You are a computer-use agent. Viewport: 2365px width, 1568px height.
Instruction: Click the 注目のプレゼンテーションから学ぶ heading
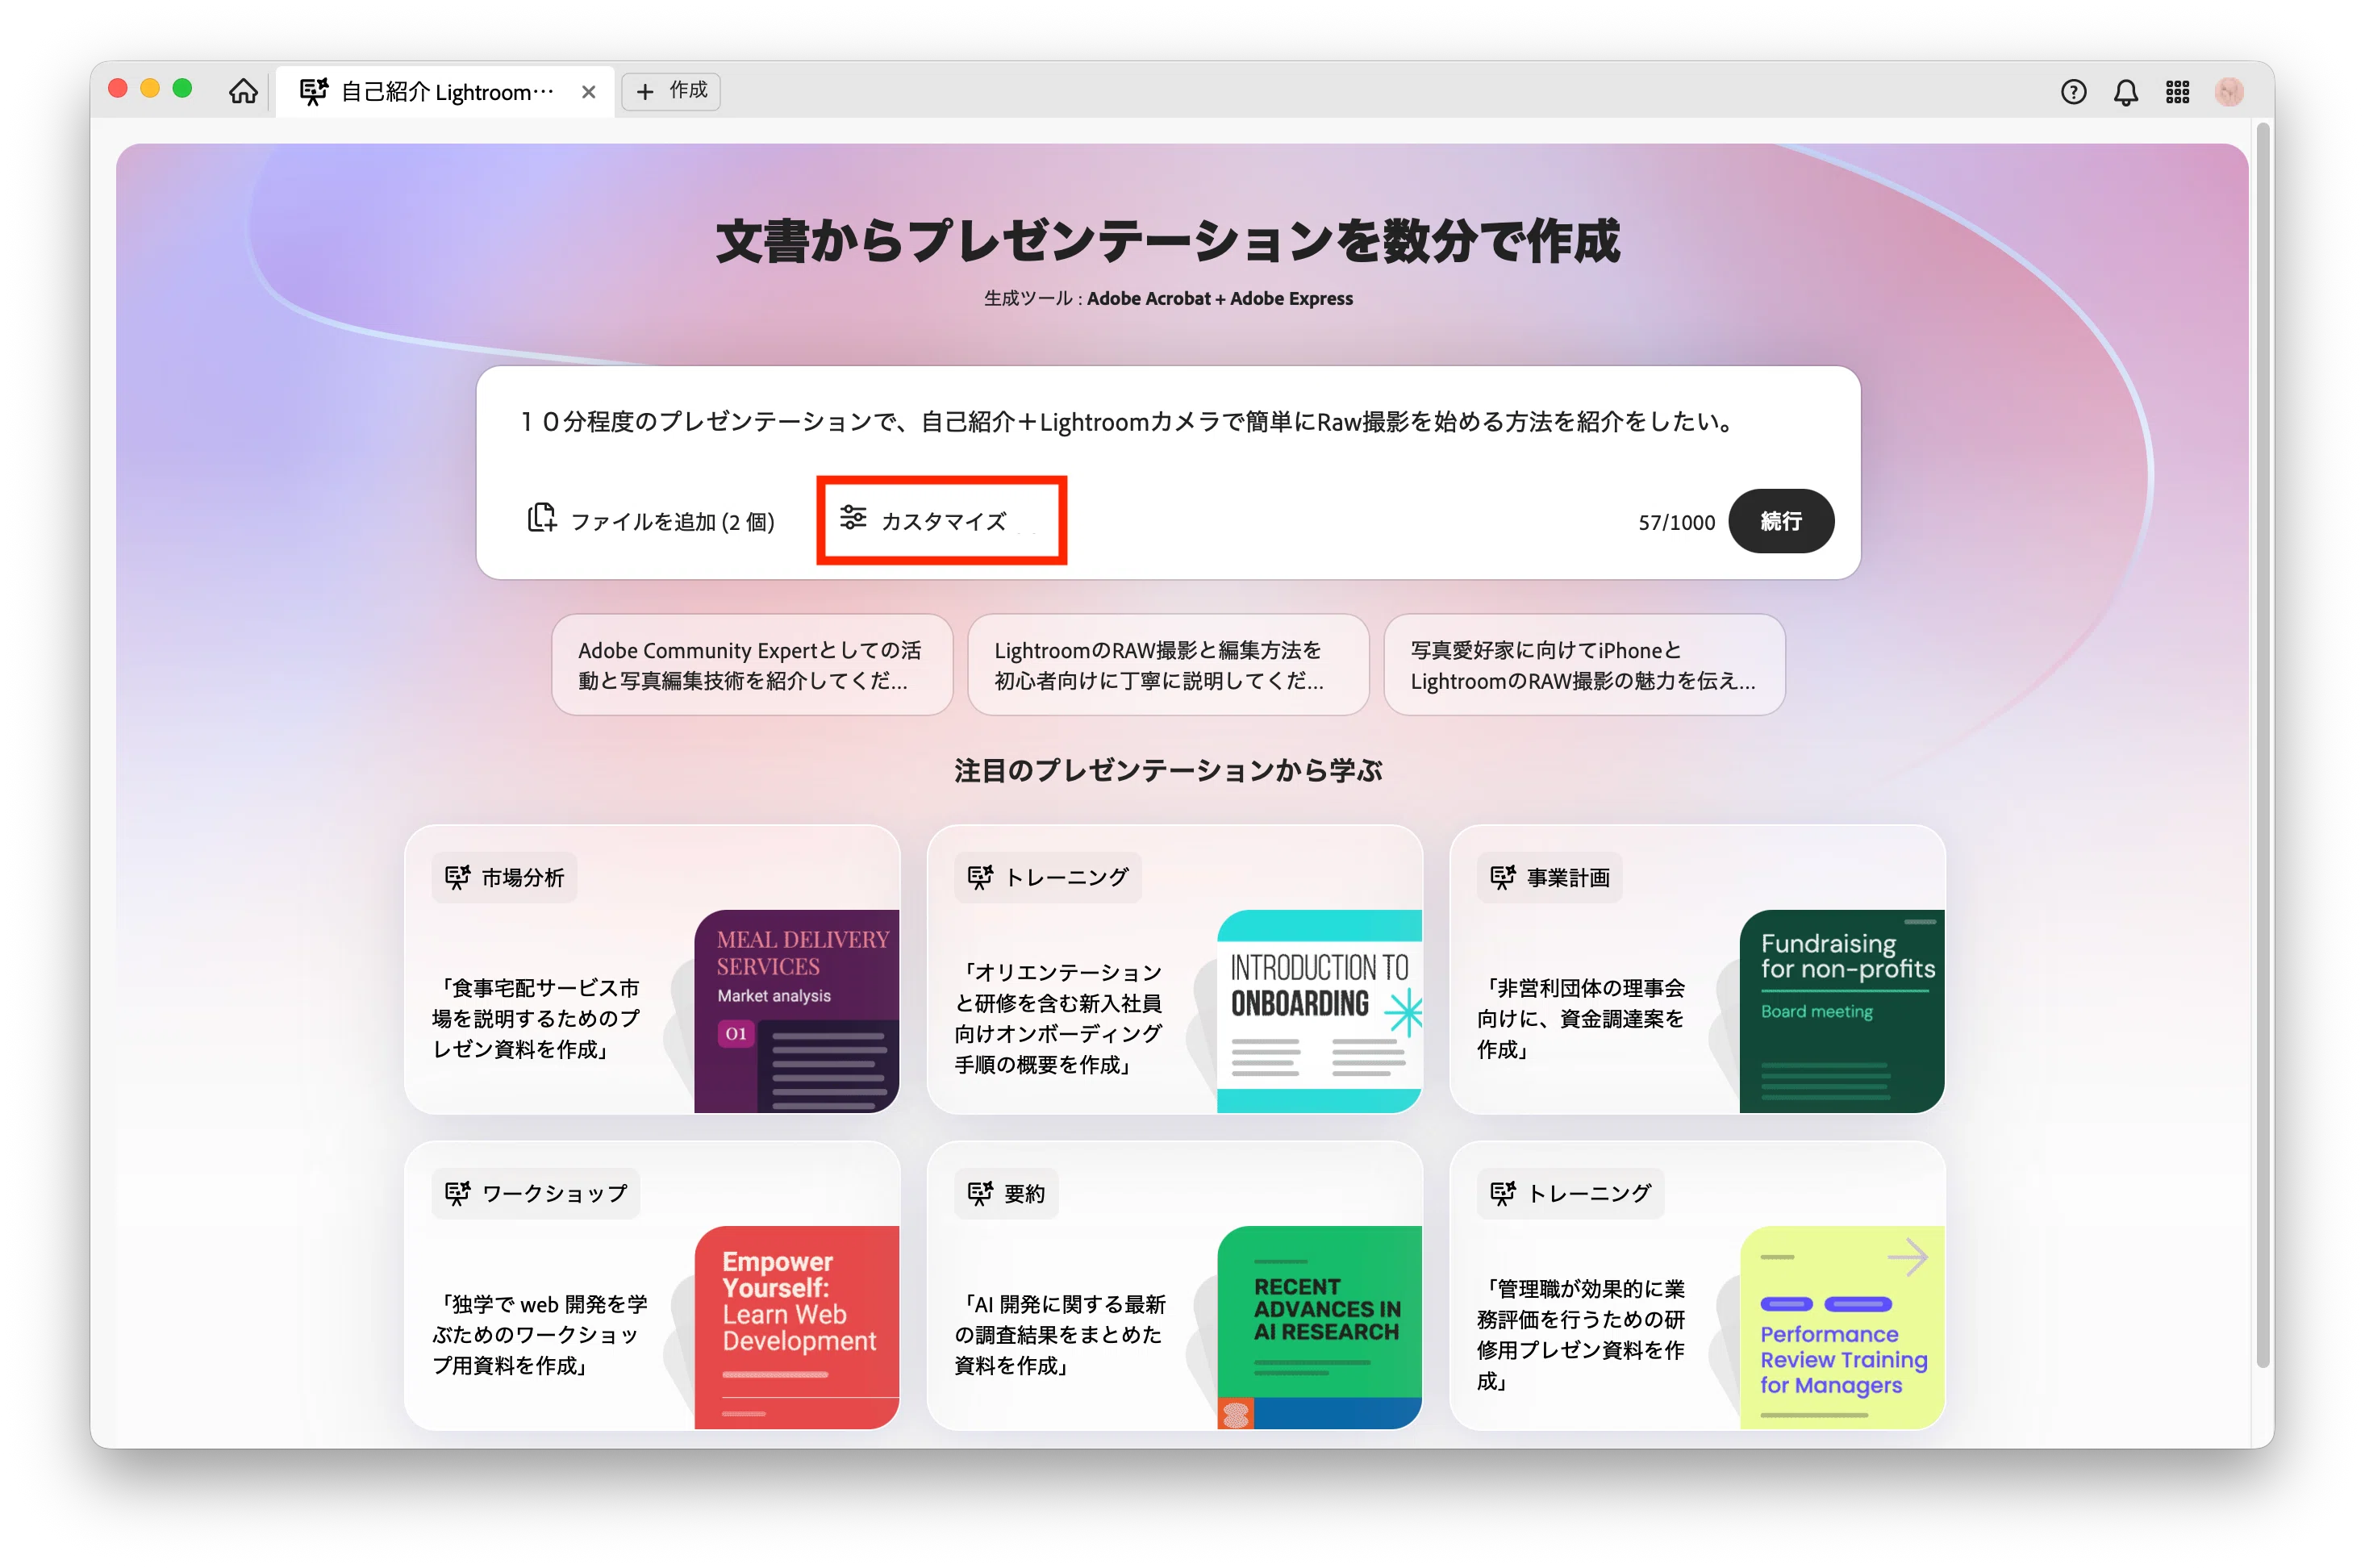click(1168, 770)
